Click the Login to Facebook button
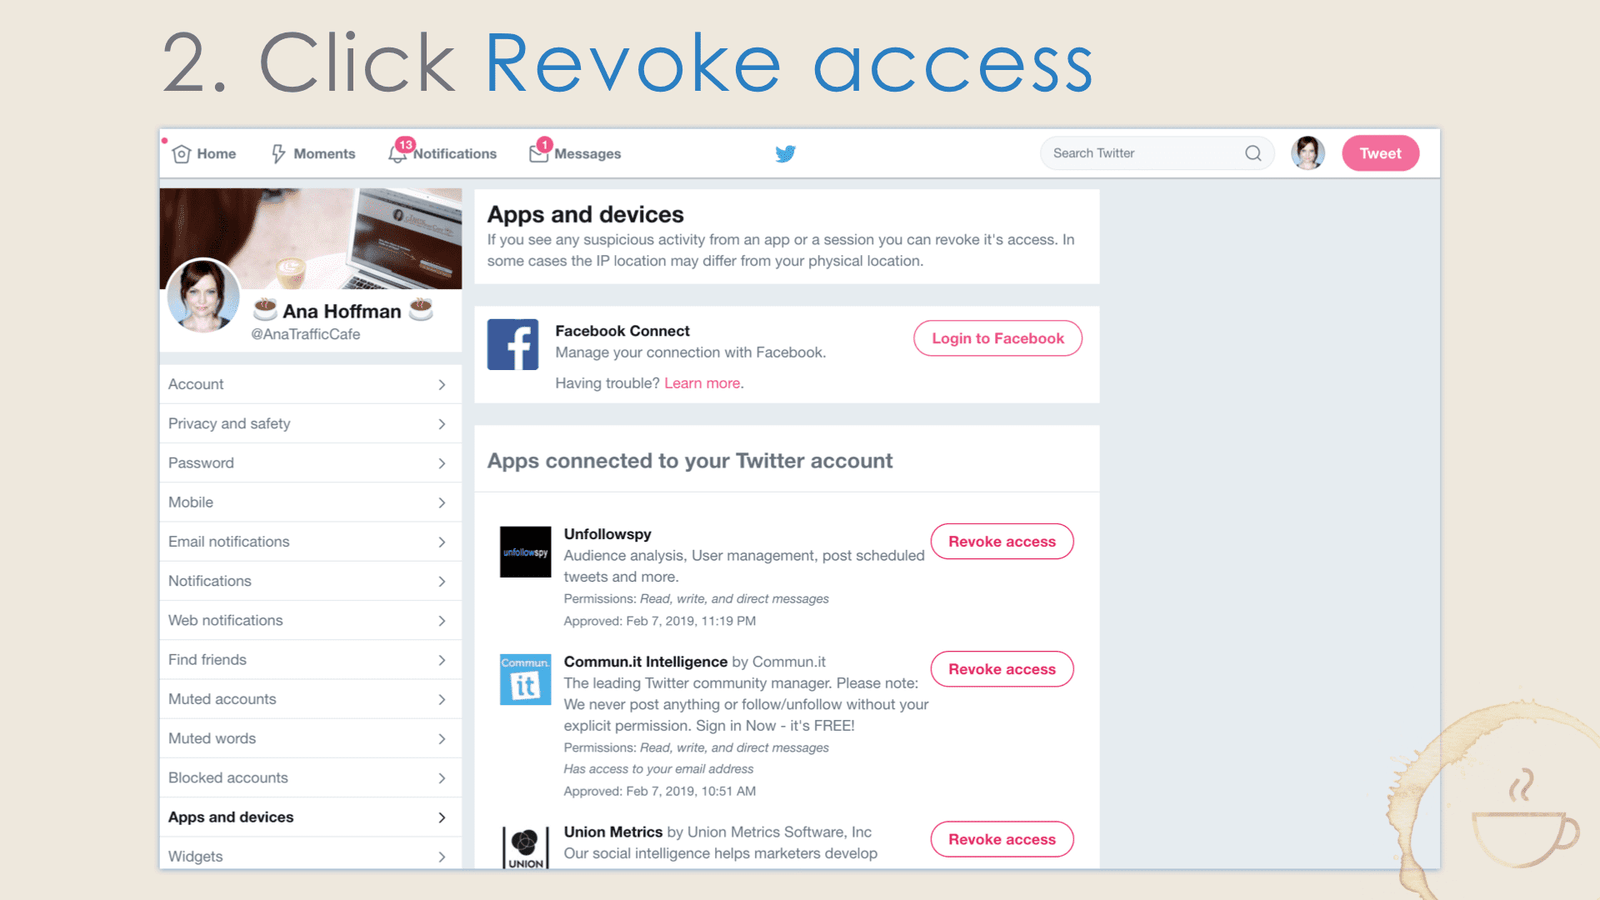This screenshot has width=1600, height=900. 997,338
